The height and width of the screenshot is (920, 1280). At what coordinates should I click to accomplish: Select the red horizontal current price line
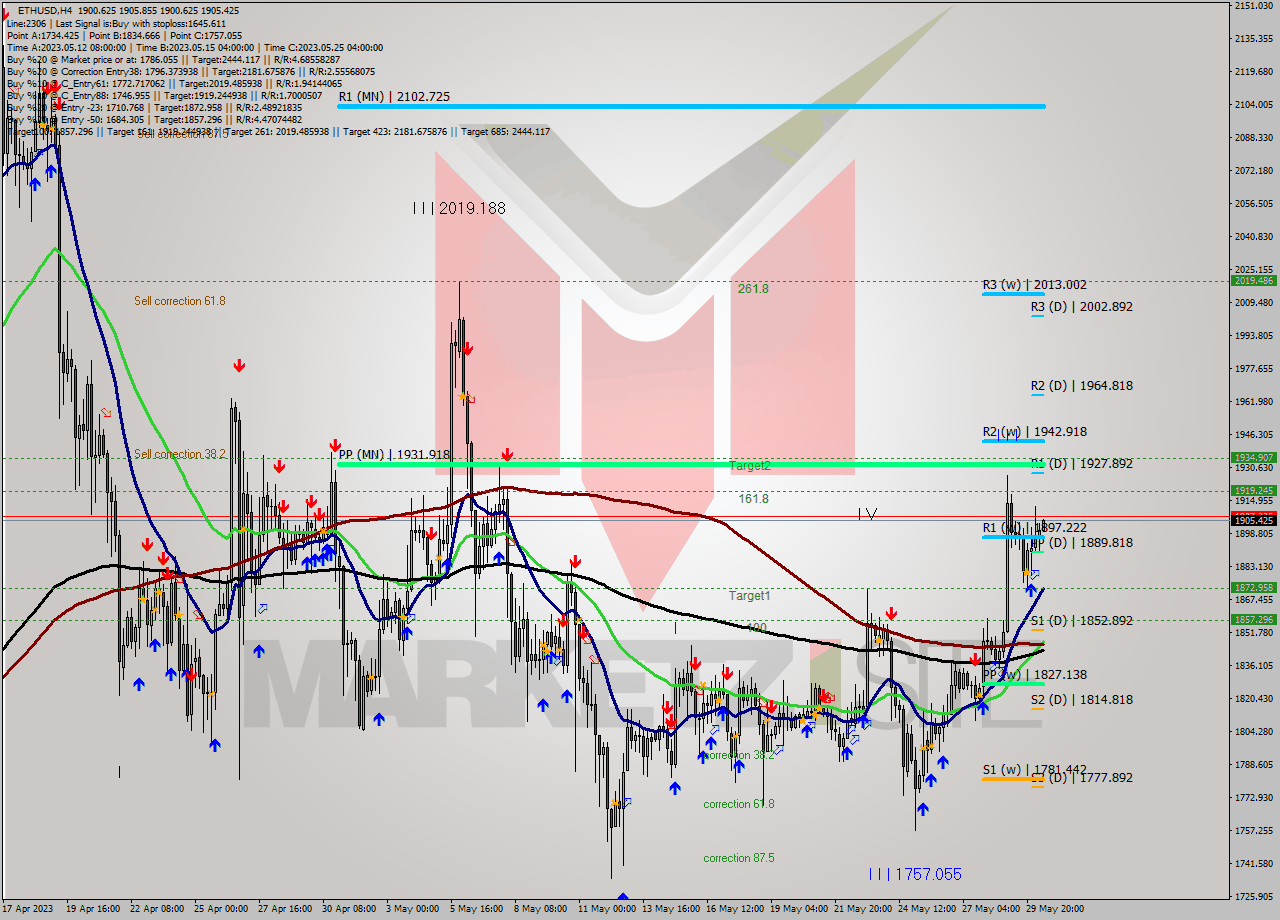tap(614, 517)
